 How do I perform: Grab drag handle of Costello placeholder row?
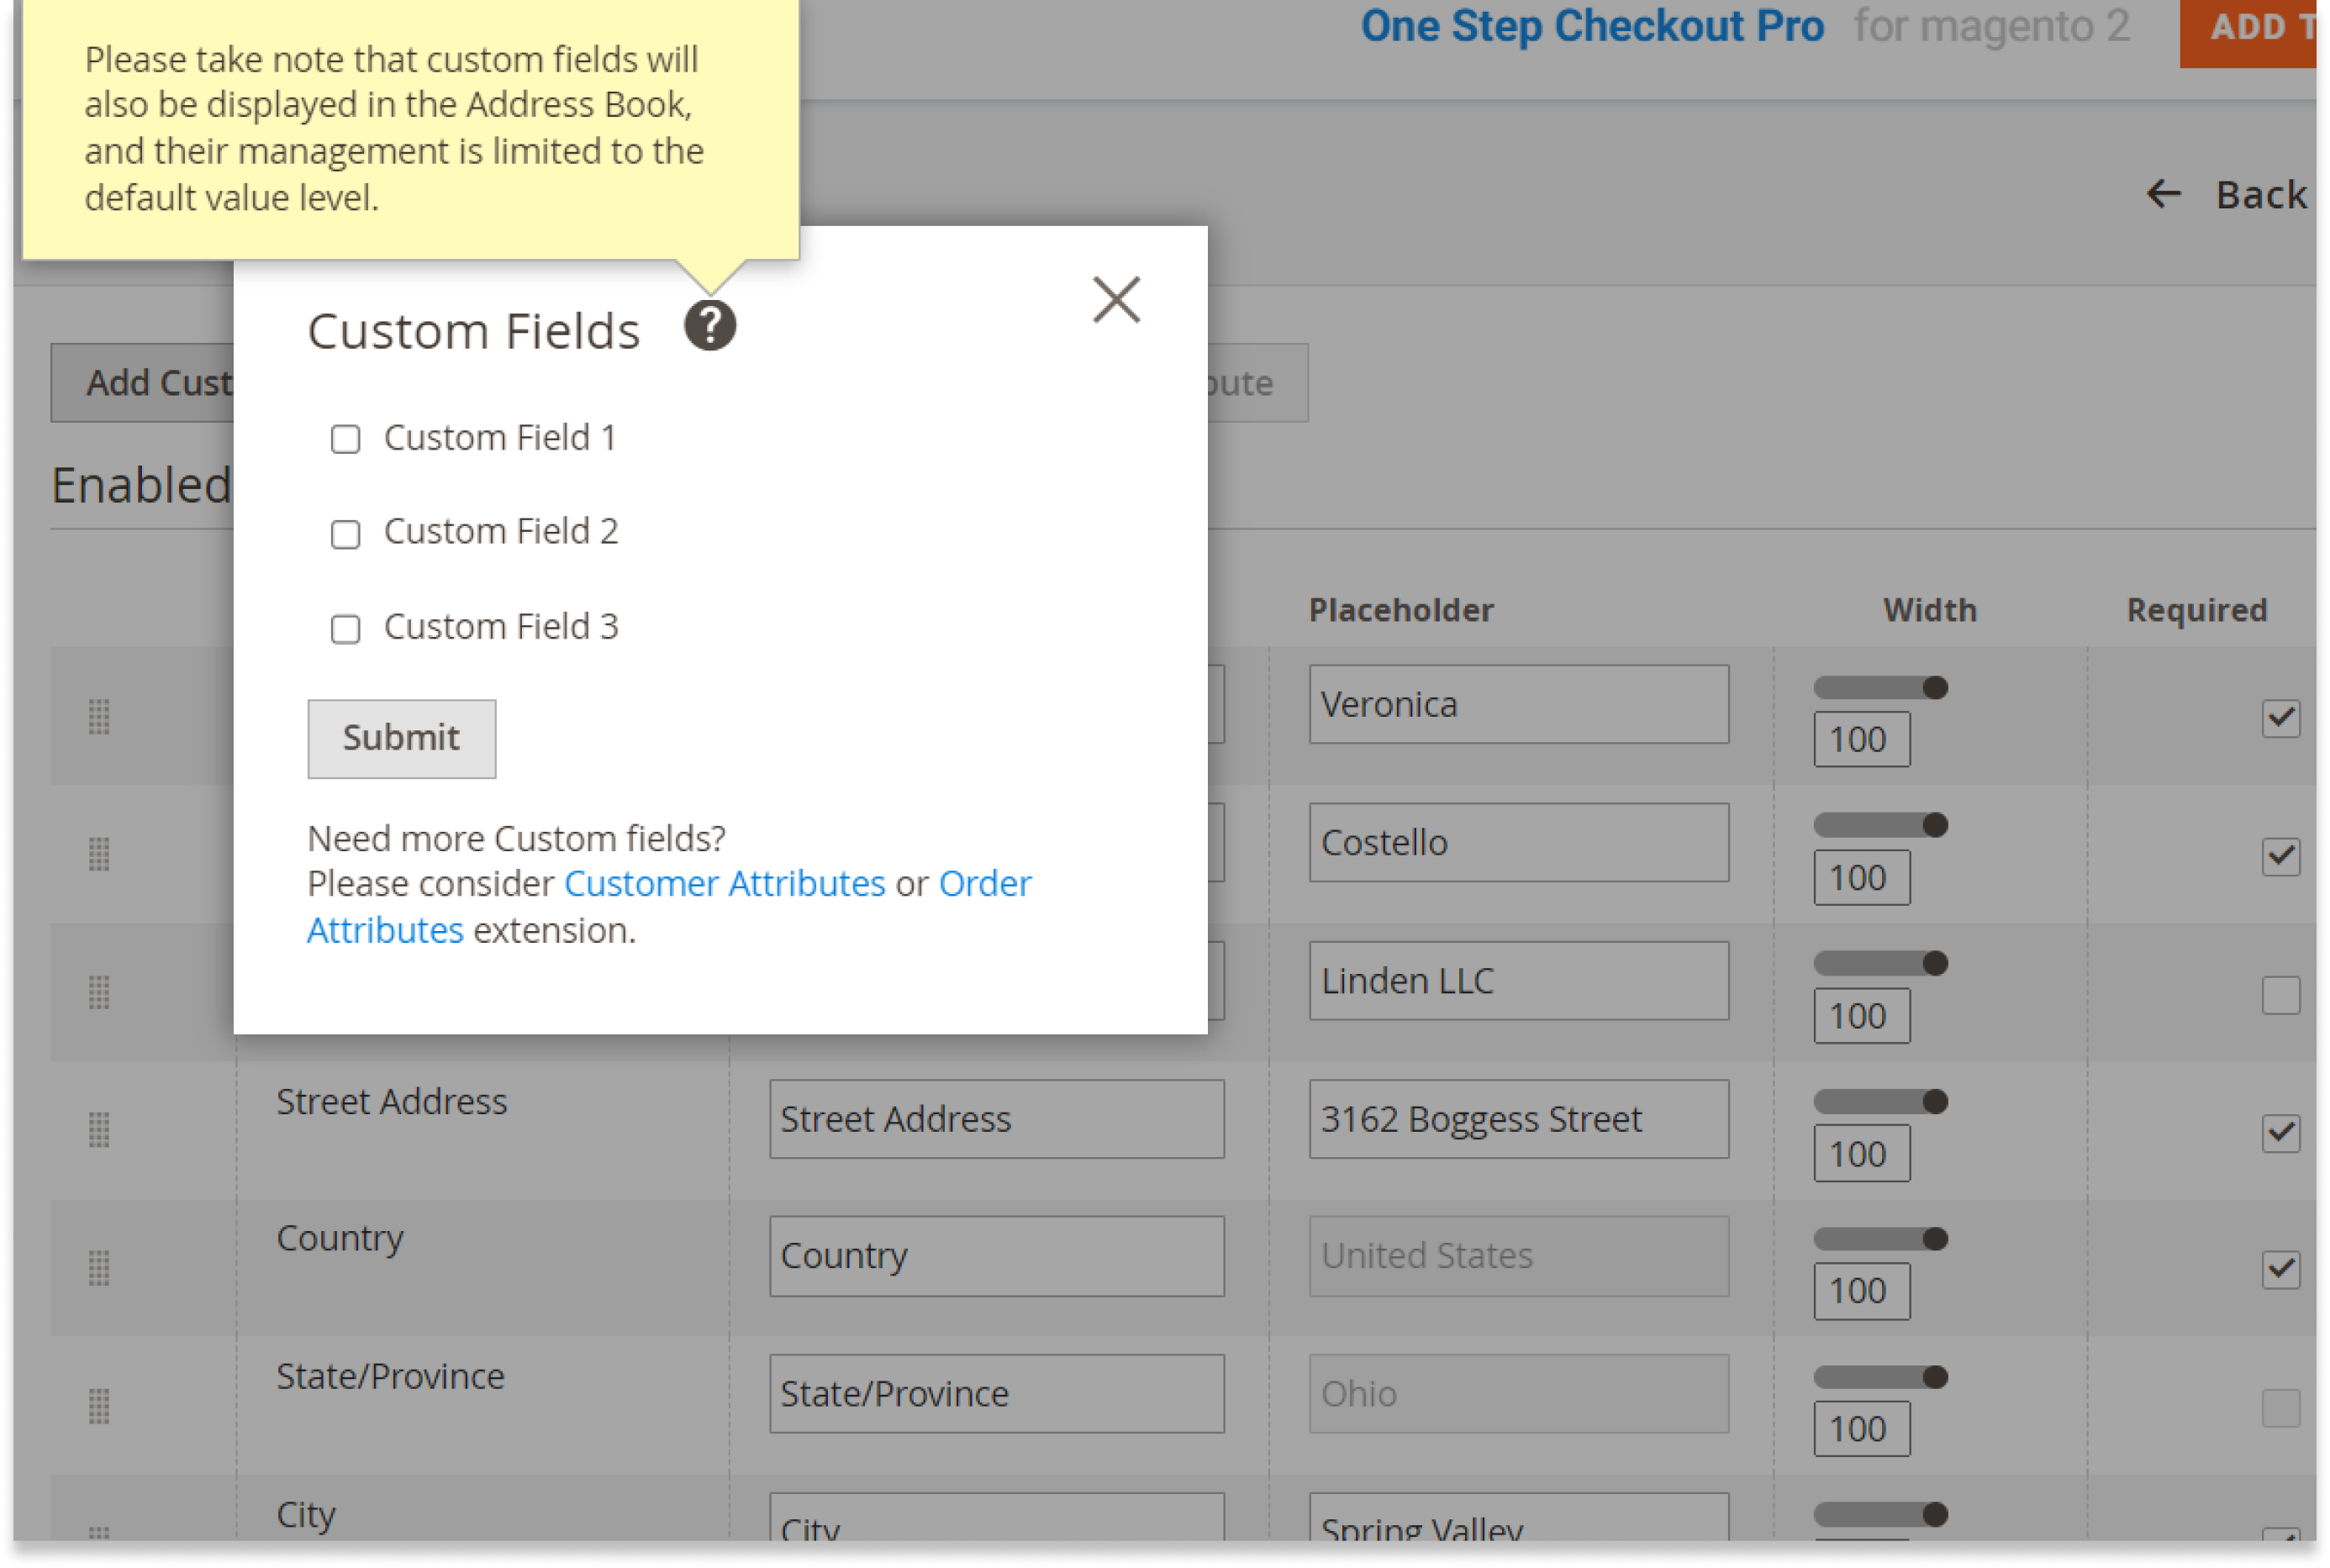click(98, 855)
